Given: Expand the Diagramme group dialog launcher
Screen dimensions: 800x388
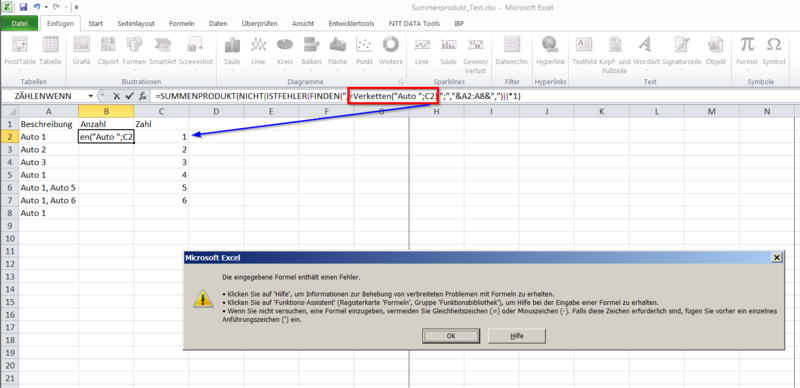Looking at the screenshot, I should (401, 82).
